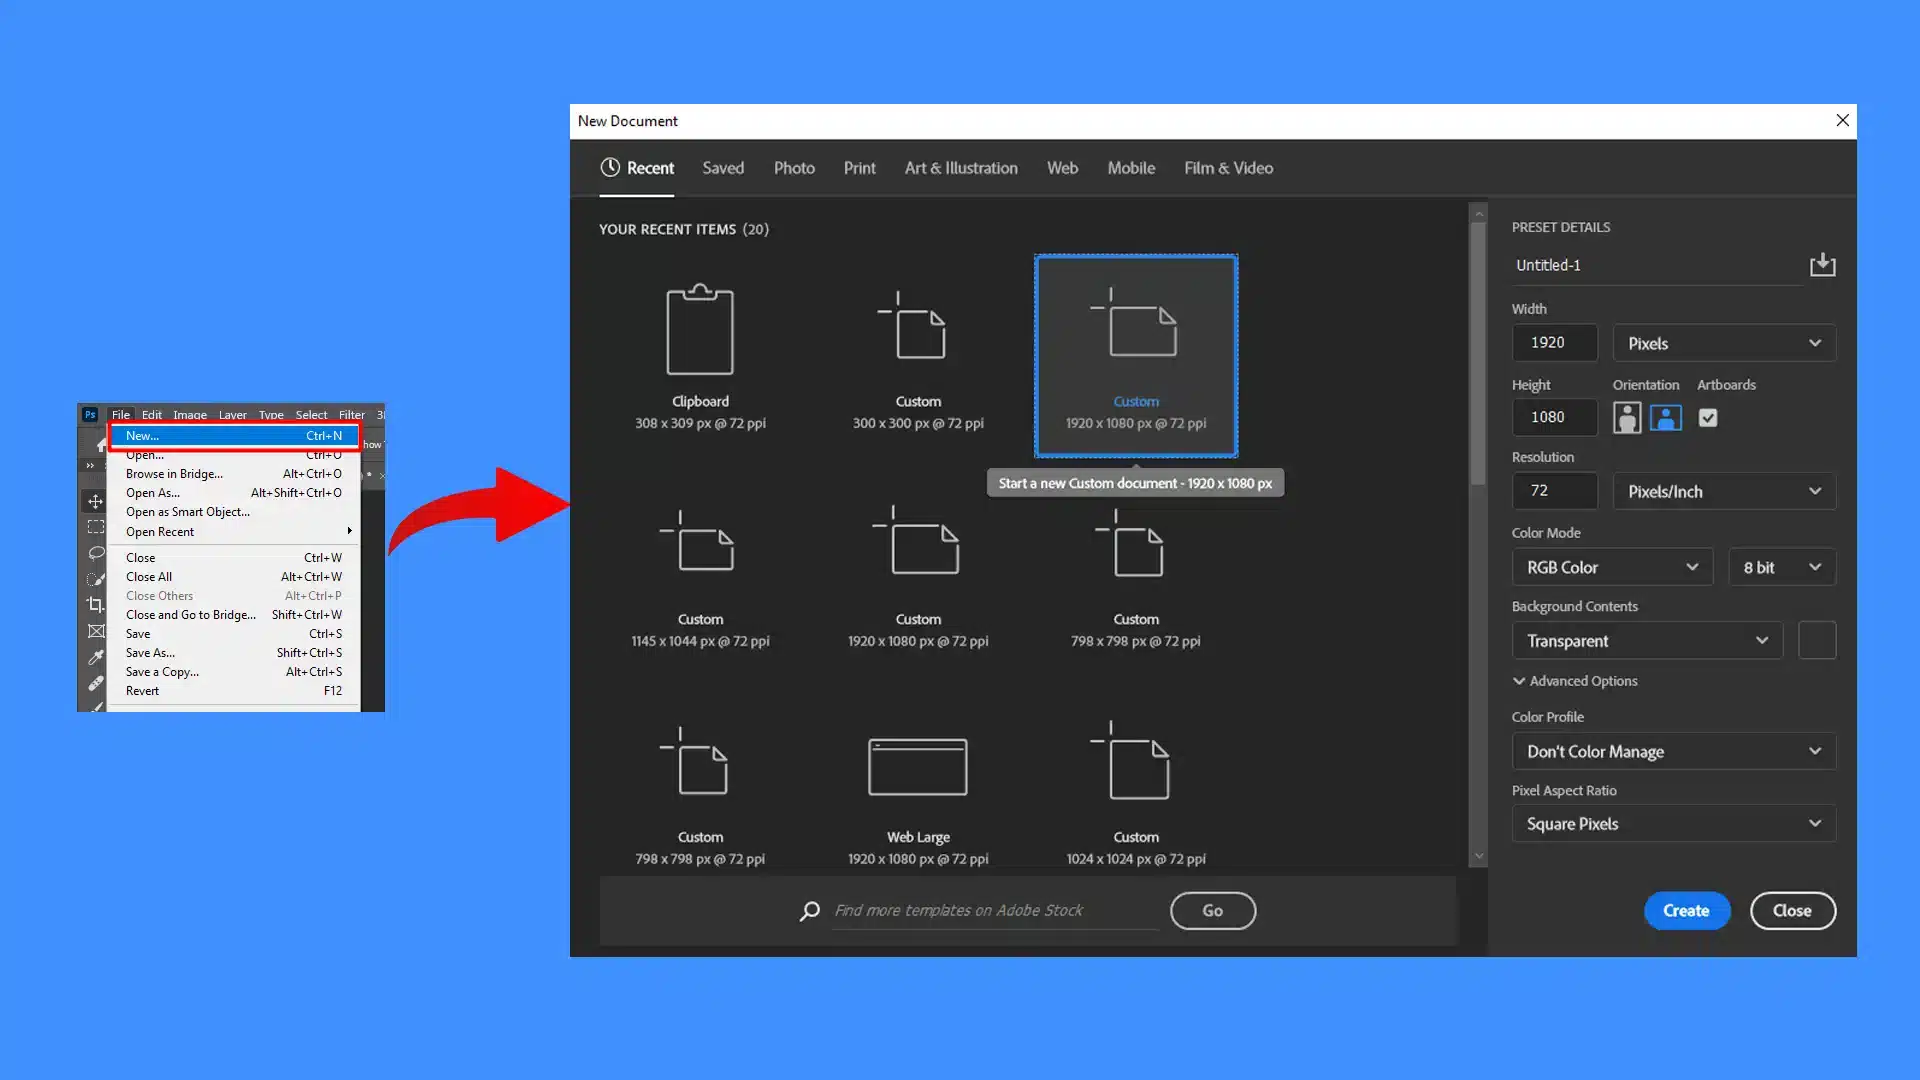This screenshot has width=1920, height=1080.
Task: Choose Save a Copy... menu item
Action: [234, 672]
